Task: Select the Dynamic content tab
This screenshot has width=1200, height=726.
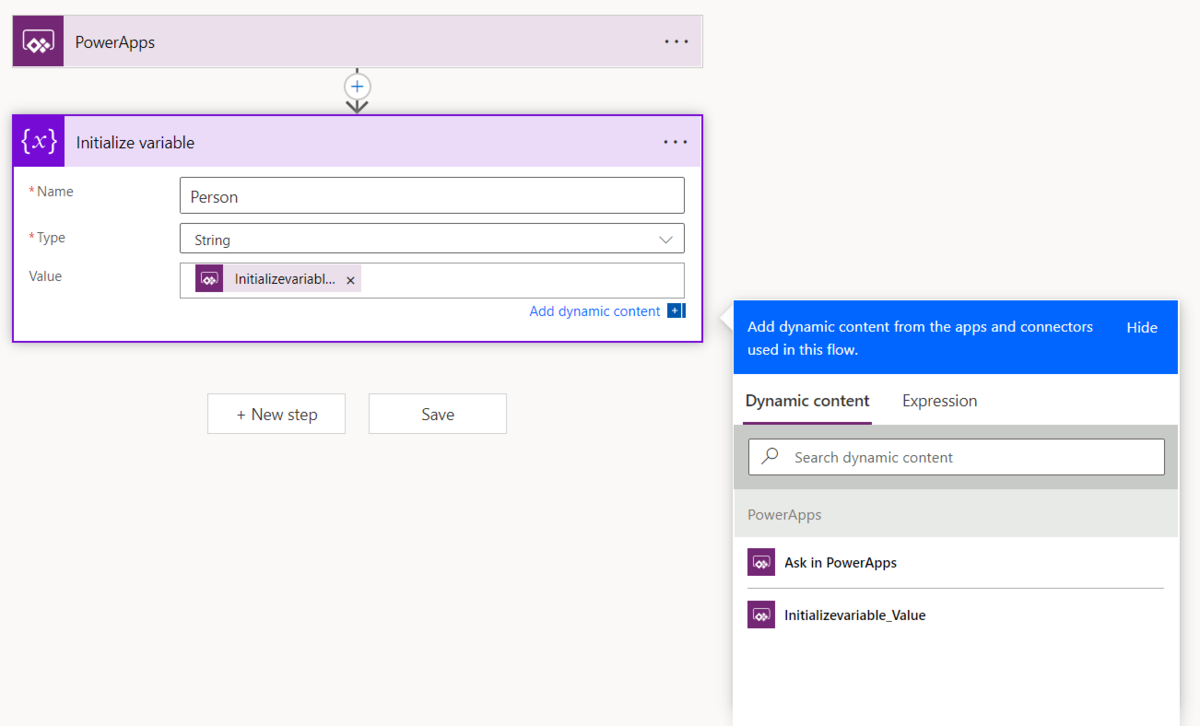Action: 806,401
